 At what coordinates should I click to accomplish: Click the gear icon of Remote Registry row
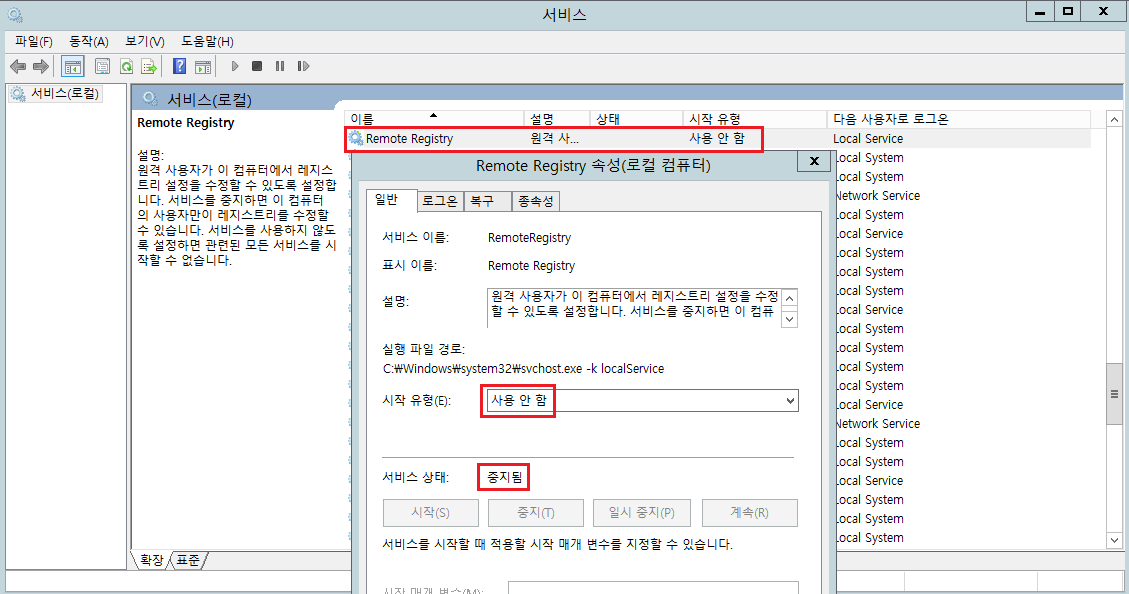click(356, 138)
